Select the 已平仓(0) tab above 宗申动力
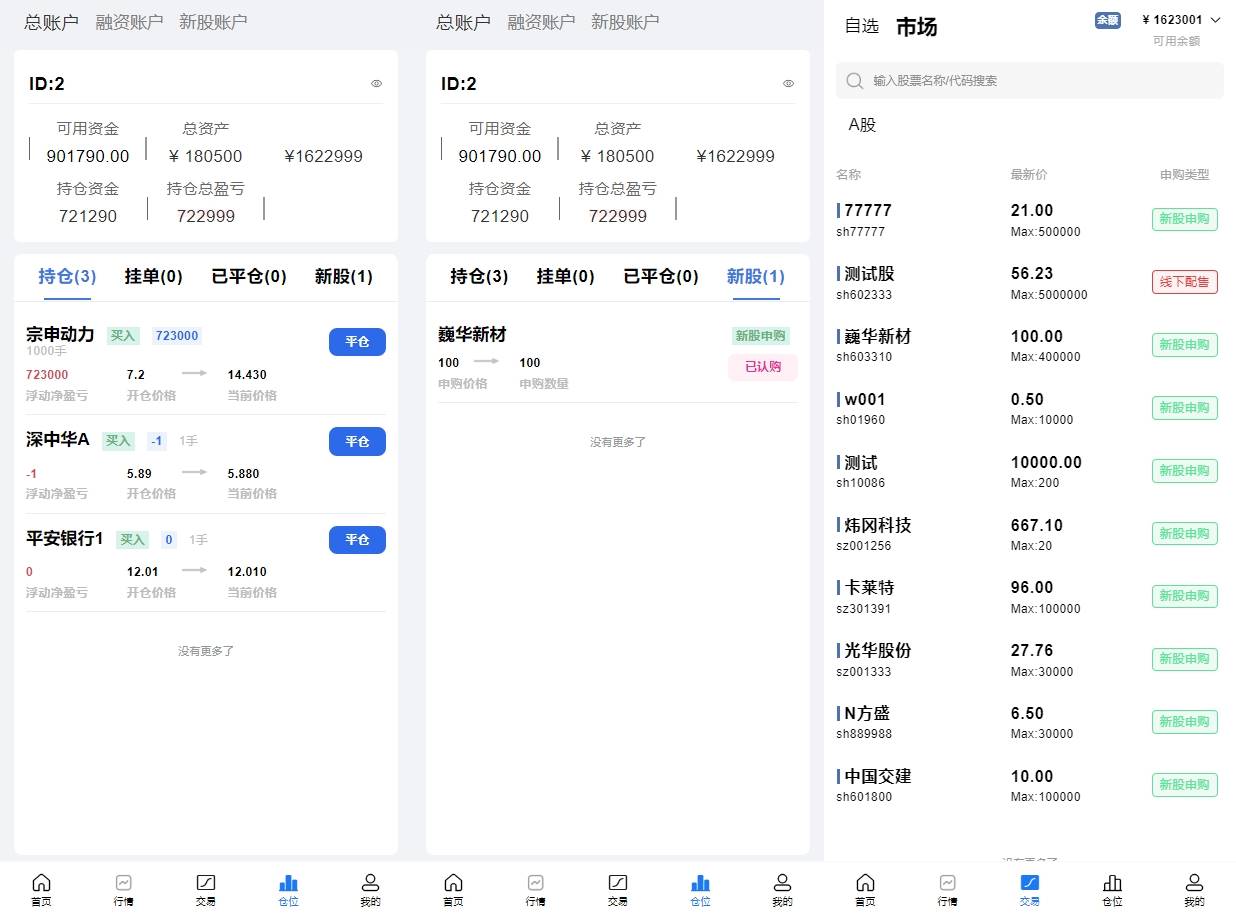Viewport: 1236px width, 915px height. pos(249,277)
